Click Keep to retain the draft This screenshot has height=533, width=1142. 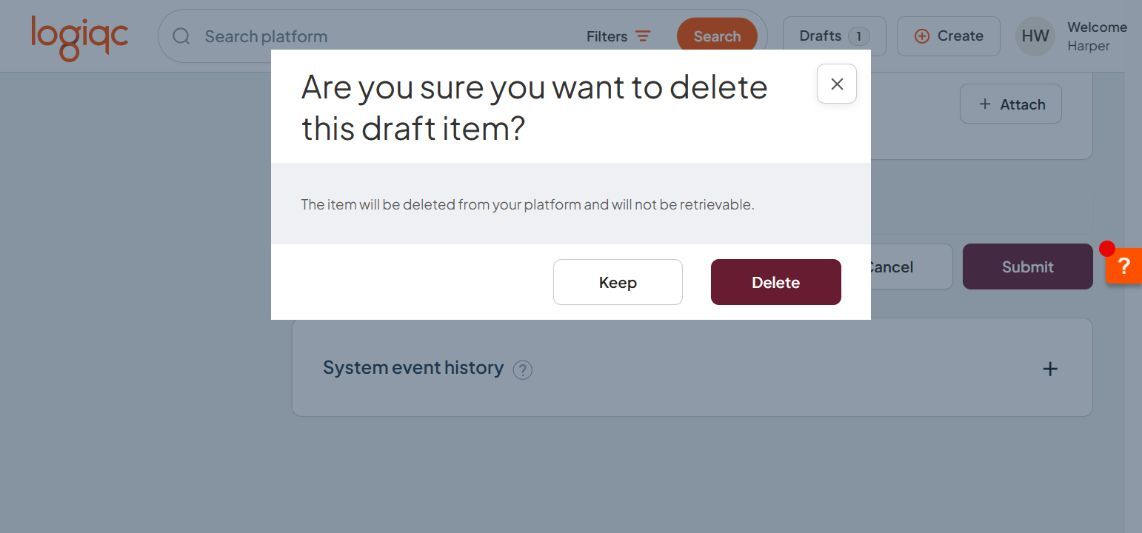click(618, 282)
